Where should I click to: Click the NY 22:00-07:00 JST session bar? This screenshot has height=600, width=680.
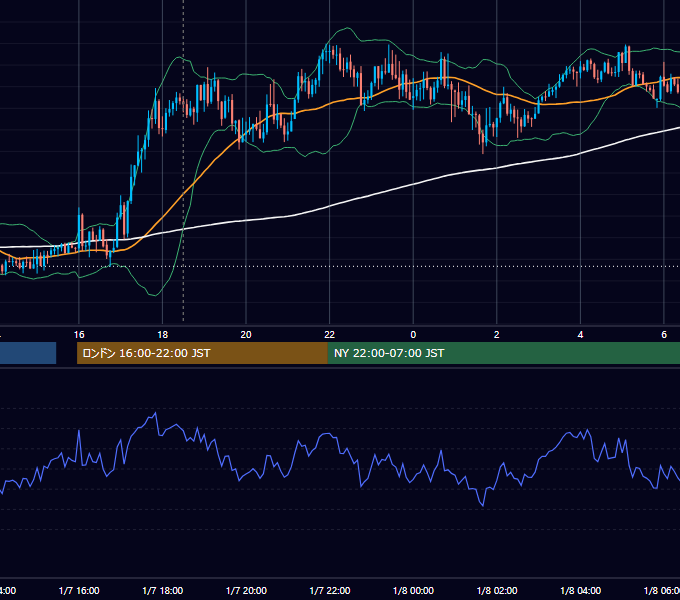click(504, 353)
